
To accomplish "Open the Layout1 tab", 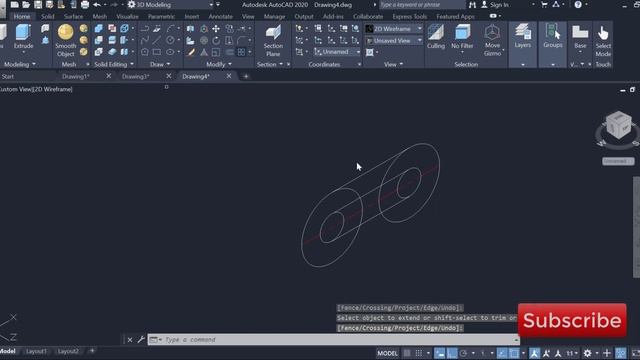I will [36, 351].
